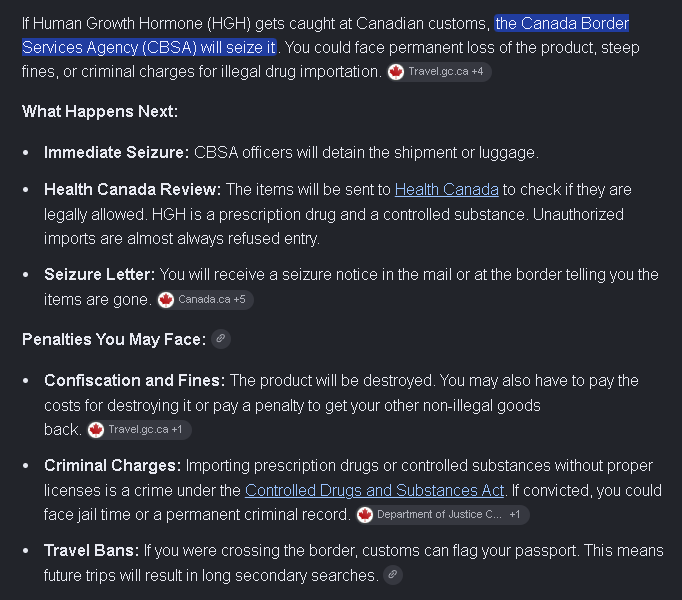The width and height of the screenshot is (682, 600).
Task: Click the 'What Happens Next:' heading
Action: [x=100, y=112]
